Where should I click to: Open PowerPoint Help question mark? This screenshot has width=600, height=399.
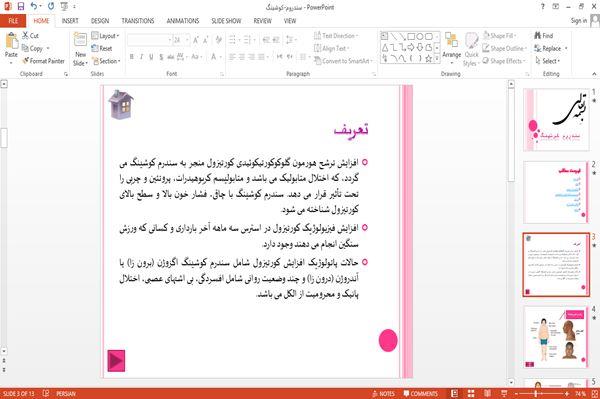[x=543, y=7]
